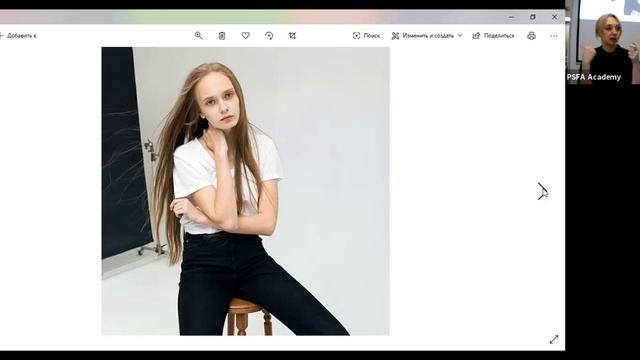The width and height of the screenshot is (640, 360).
Task: Delete the photo with trash icon
Action: pos(222,36)
